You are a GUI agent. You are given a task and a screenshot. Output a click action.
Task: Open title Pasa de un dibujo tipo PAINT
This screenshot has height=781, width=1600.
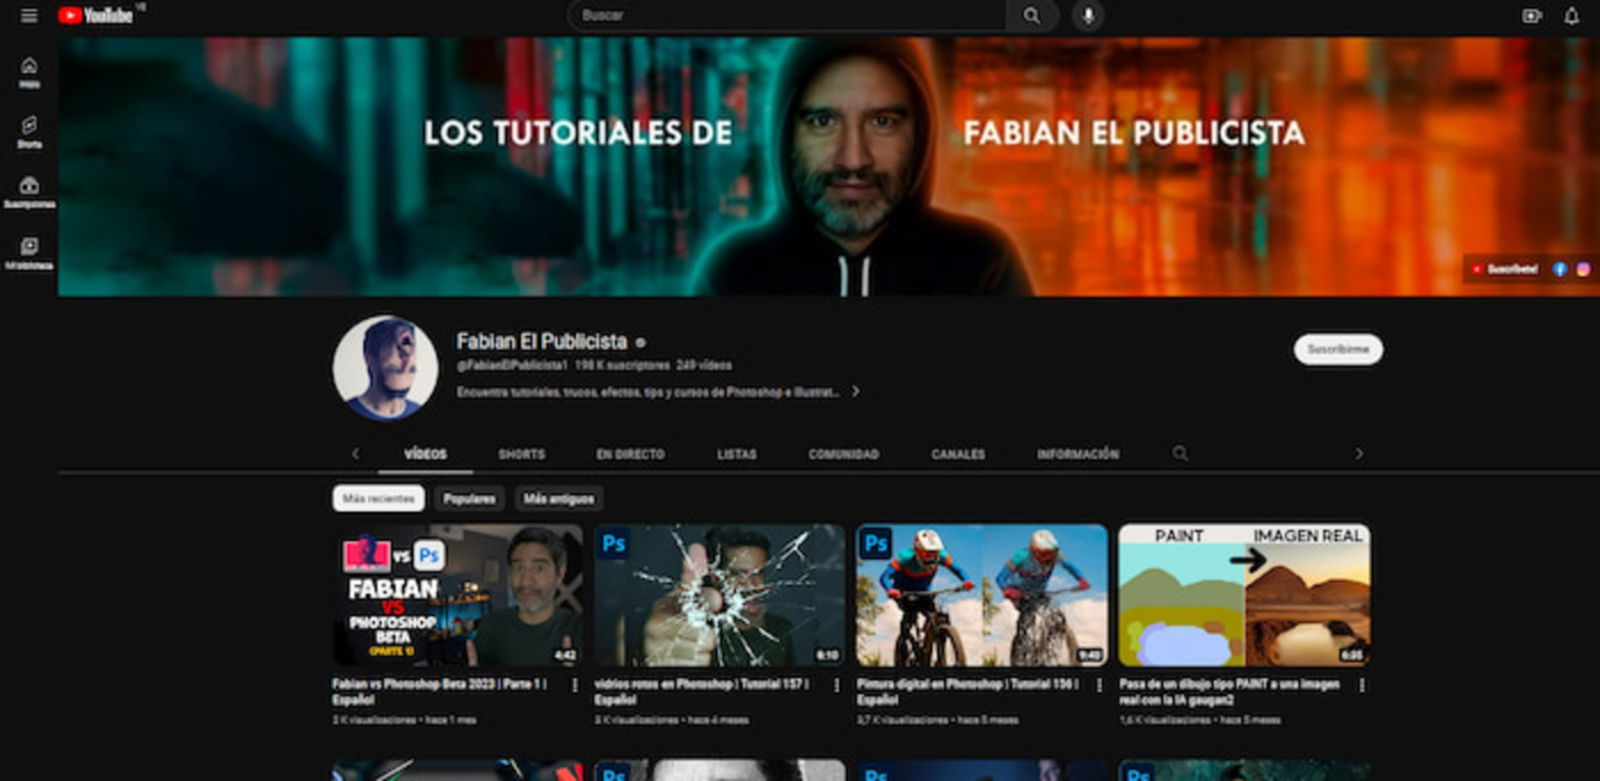pos(1229,692)
